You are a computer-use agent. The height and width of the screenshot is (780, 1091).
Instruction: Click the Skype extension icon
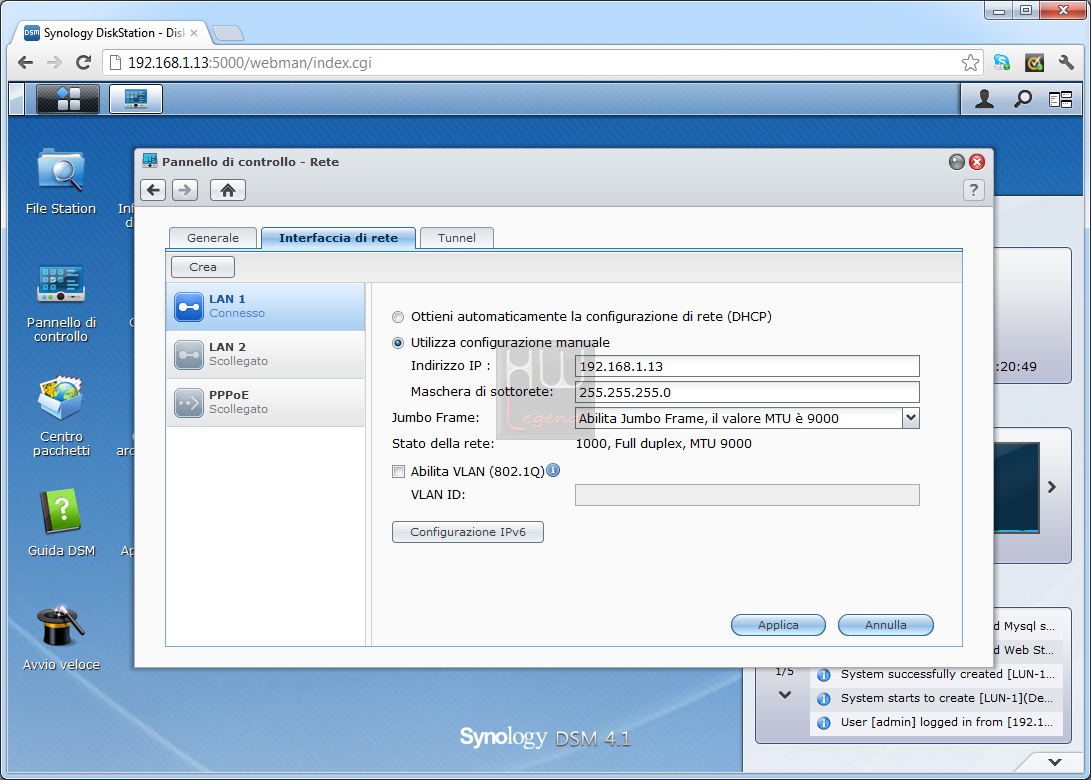(x=1002, y=63)
